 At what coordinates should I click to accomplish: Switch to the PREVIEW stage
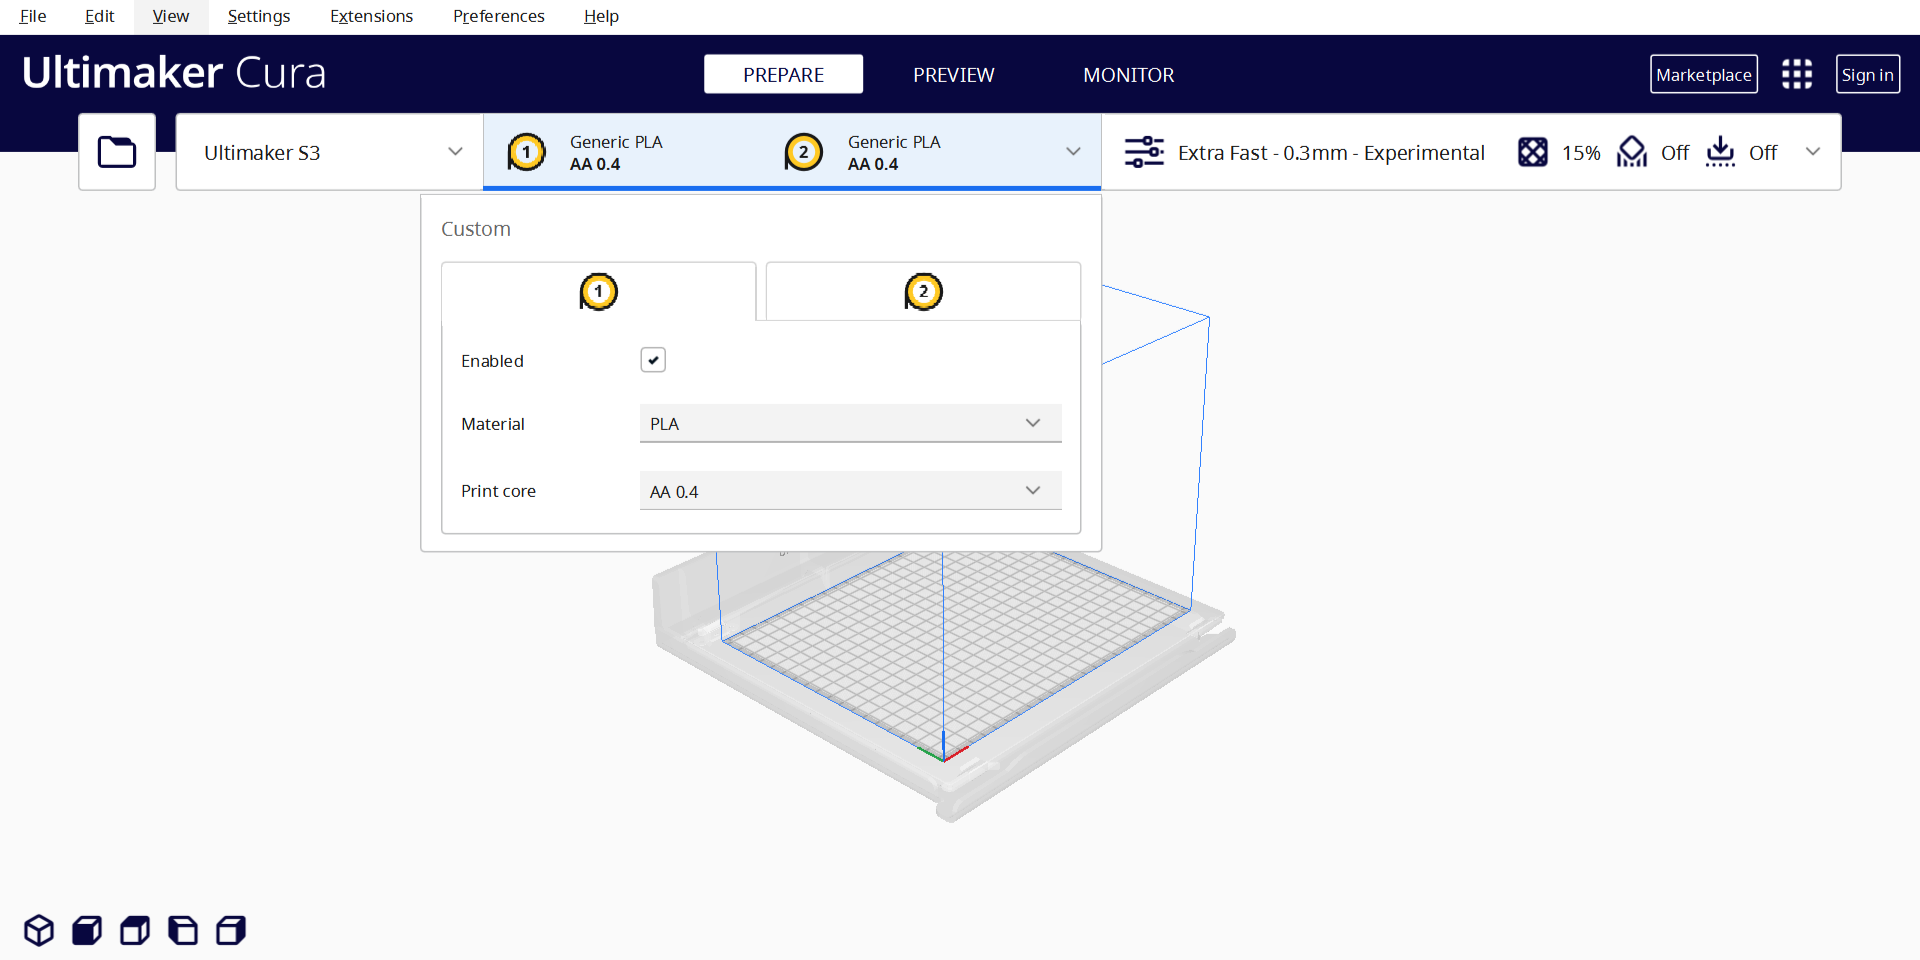coord(953,75)
